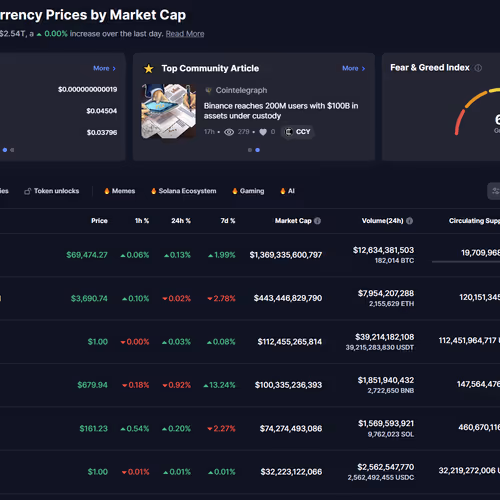The height and width of the screenshot is (500, 500).
Task: Open the Binance article thumbnail
Action: 168,111
